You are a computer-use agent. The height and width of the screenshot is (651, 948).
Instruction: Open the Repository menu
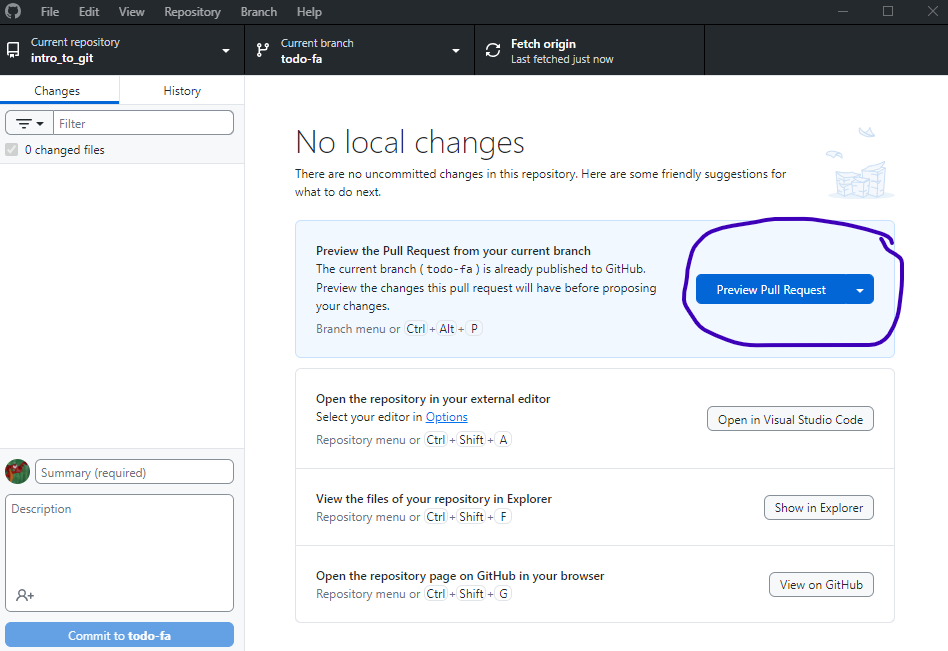(x=192, y=12)
